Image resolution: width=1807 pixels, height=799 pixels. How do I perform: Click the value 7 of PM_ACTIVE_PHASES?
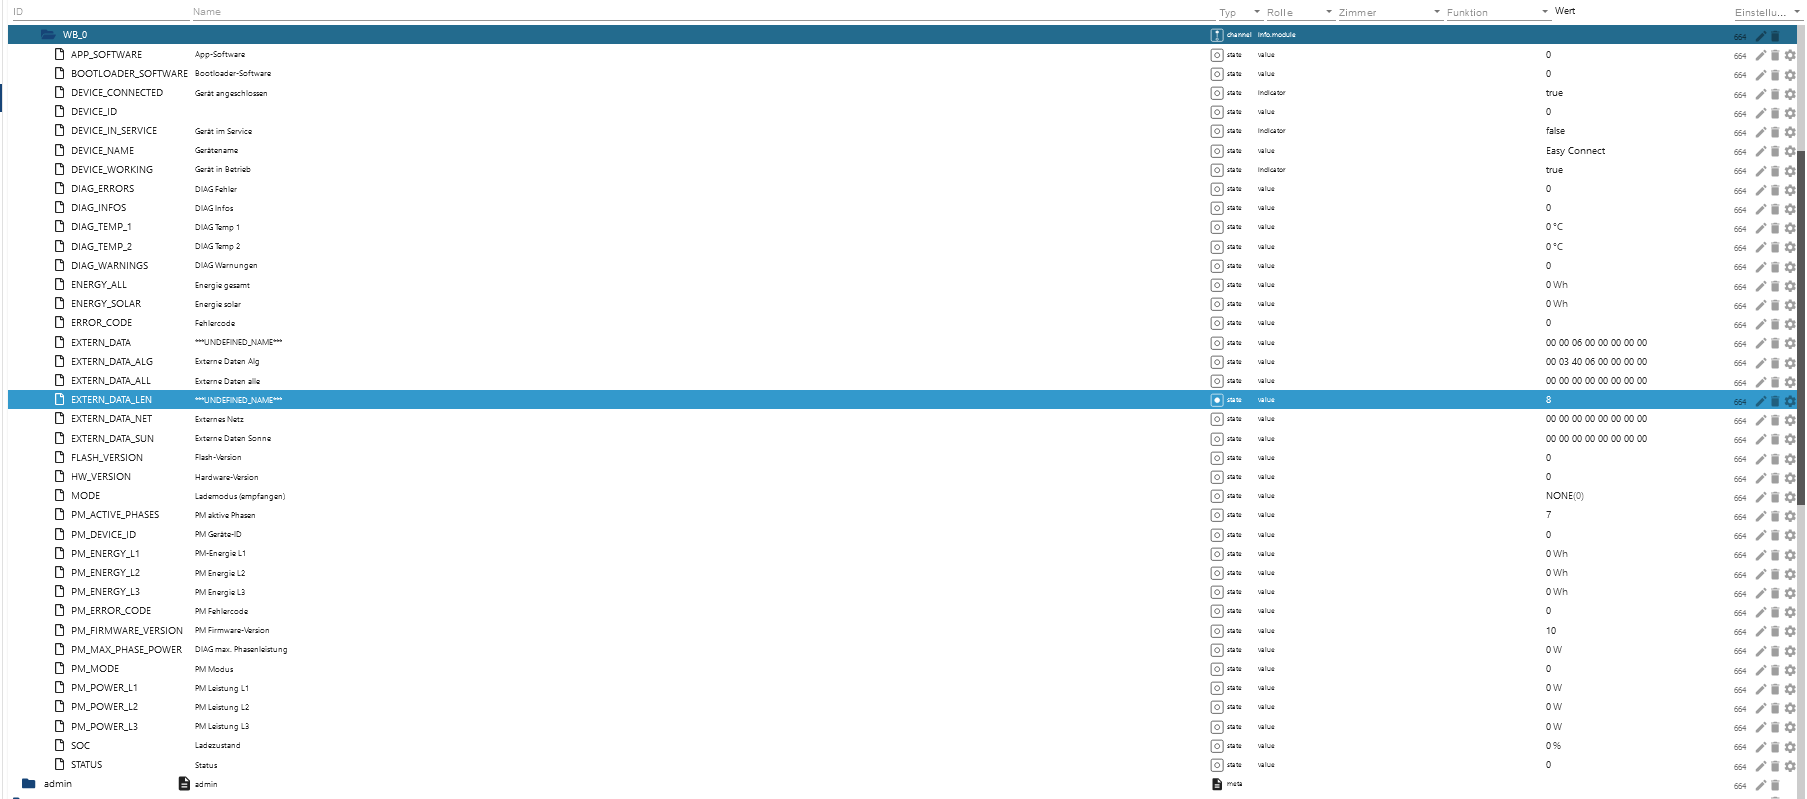coord(1548,515)
